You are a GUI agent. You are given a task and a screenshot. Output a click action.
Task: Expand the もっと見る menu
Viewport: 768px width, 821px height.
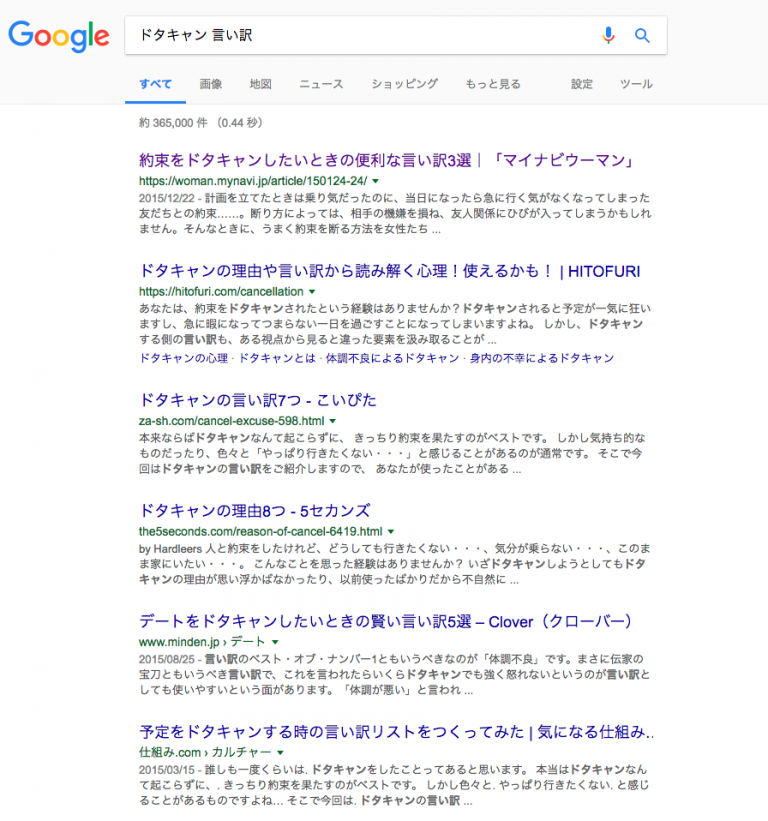click(x=493, y=84)
